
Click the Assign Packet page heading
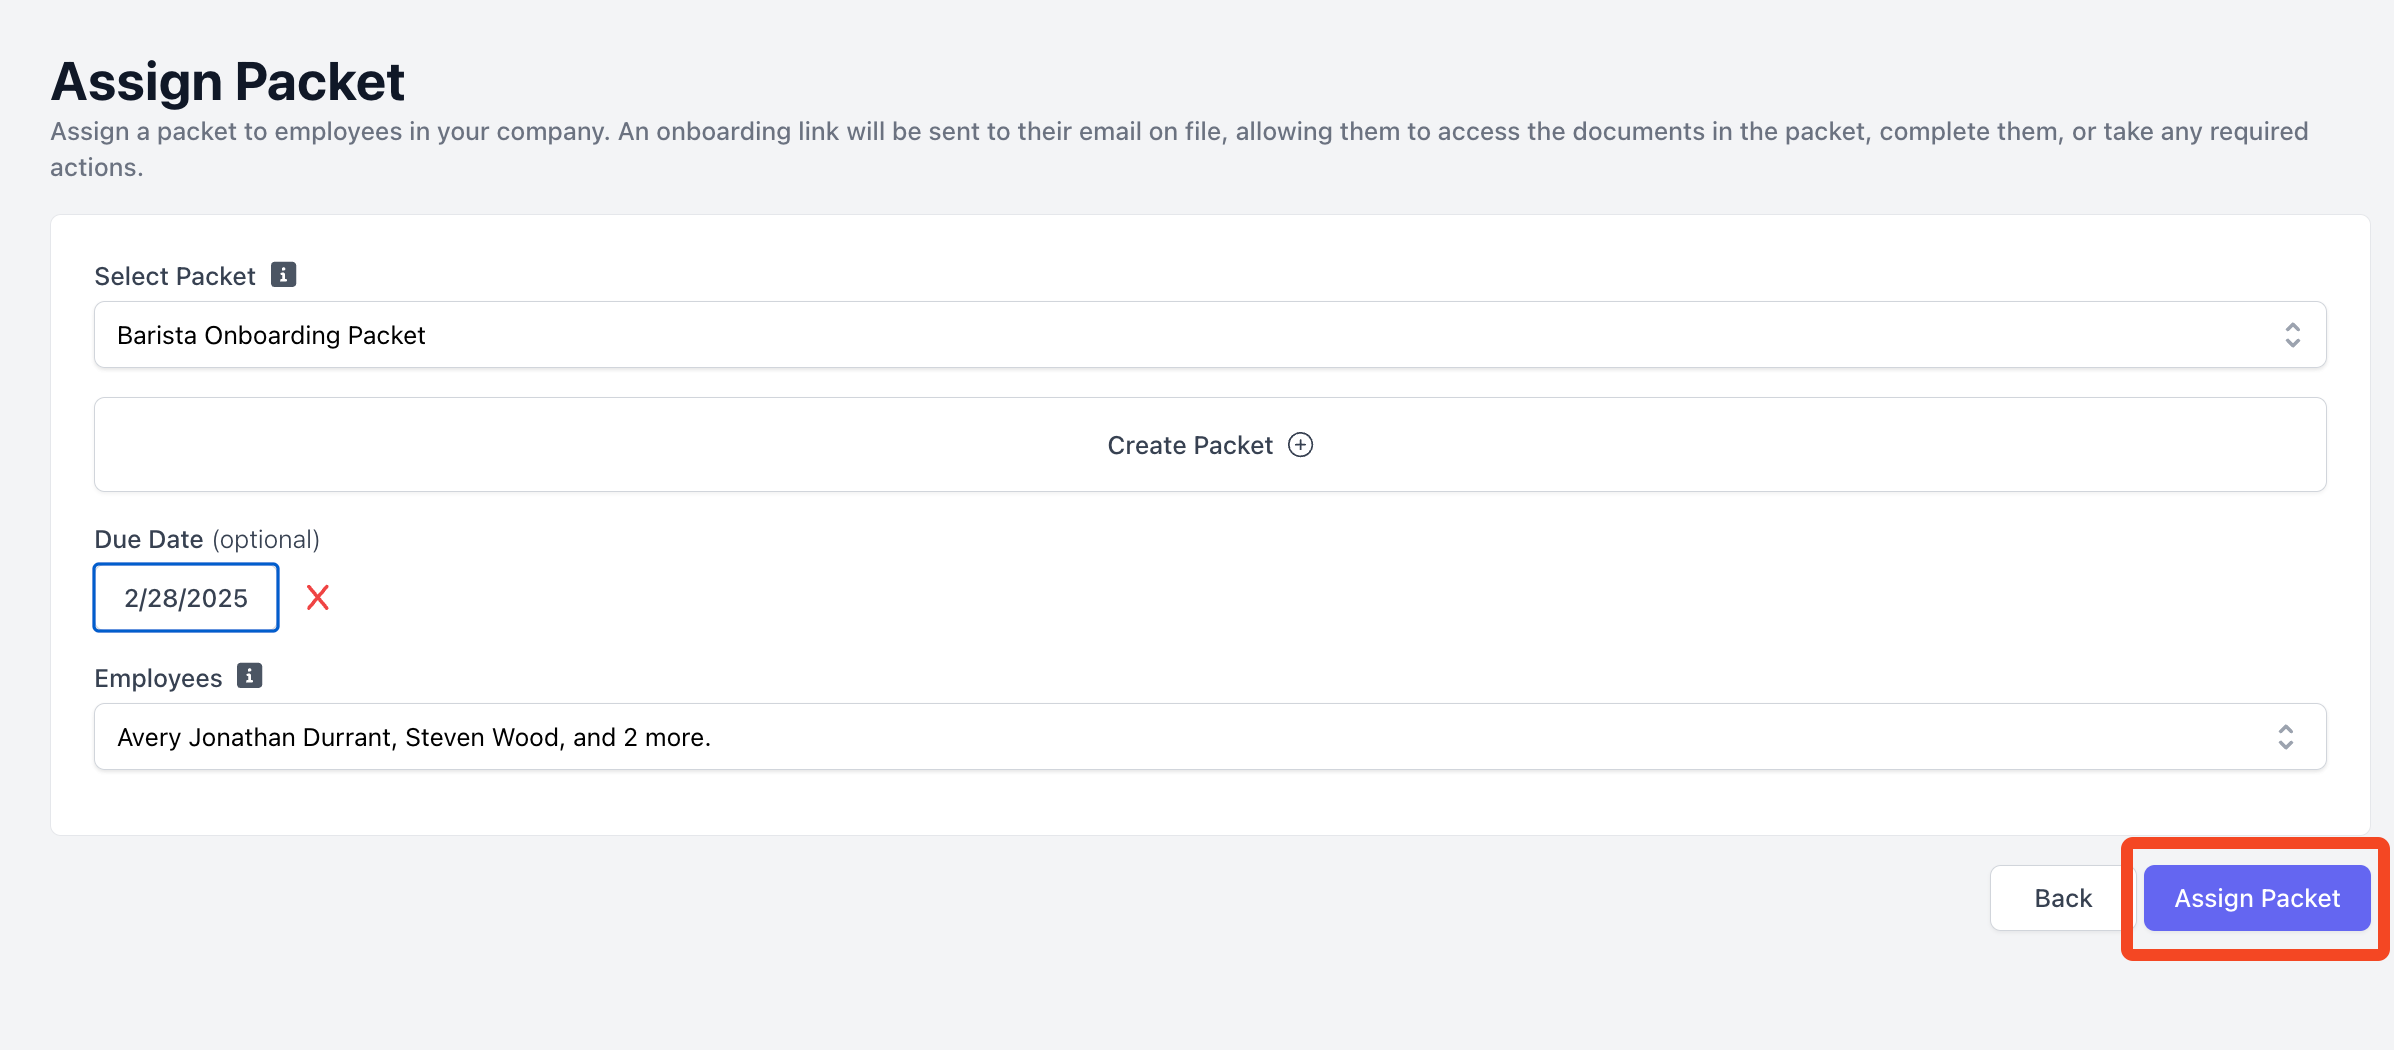(x=228, y=81)
